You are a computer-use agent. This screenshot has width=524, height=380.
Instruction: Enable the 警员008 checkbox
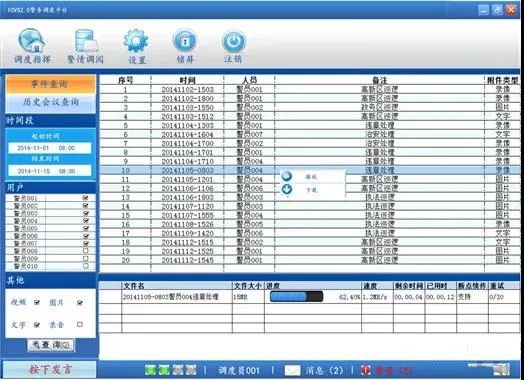86,251
